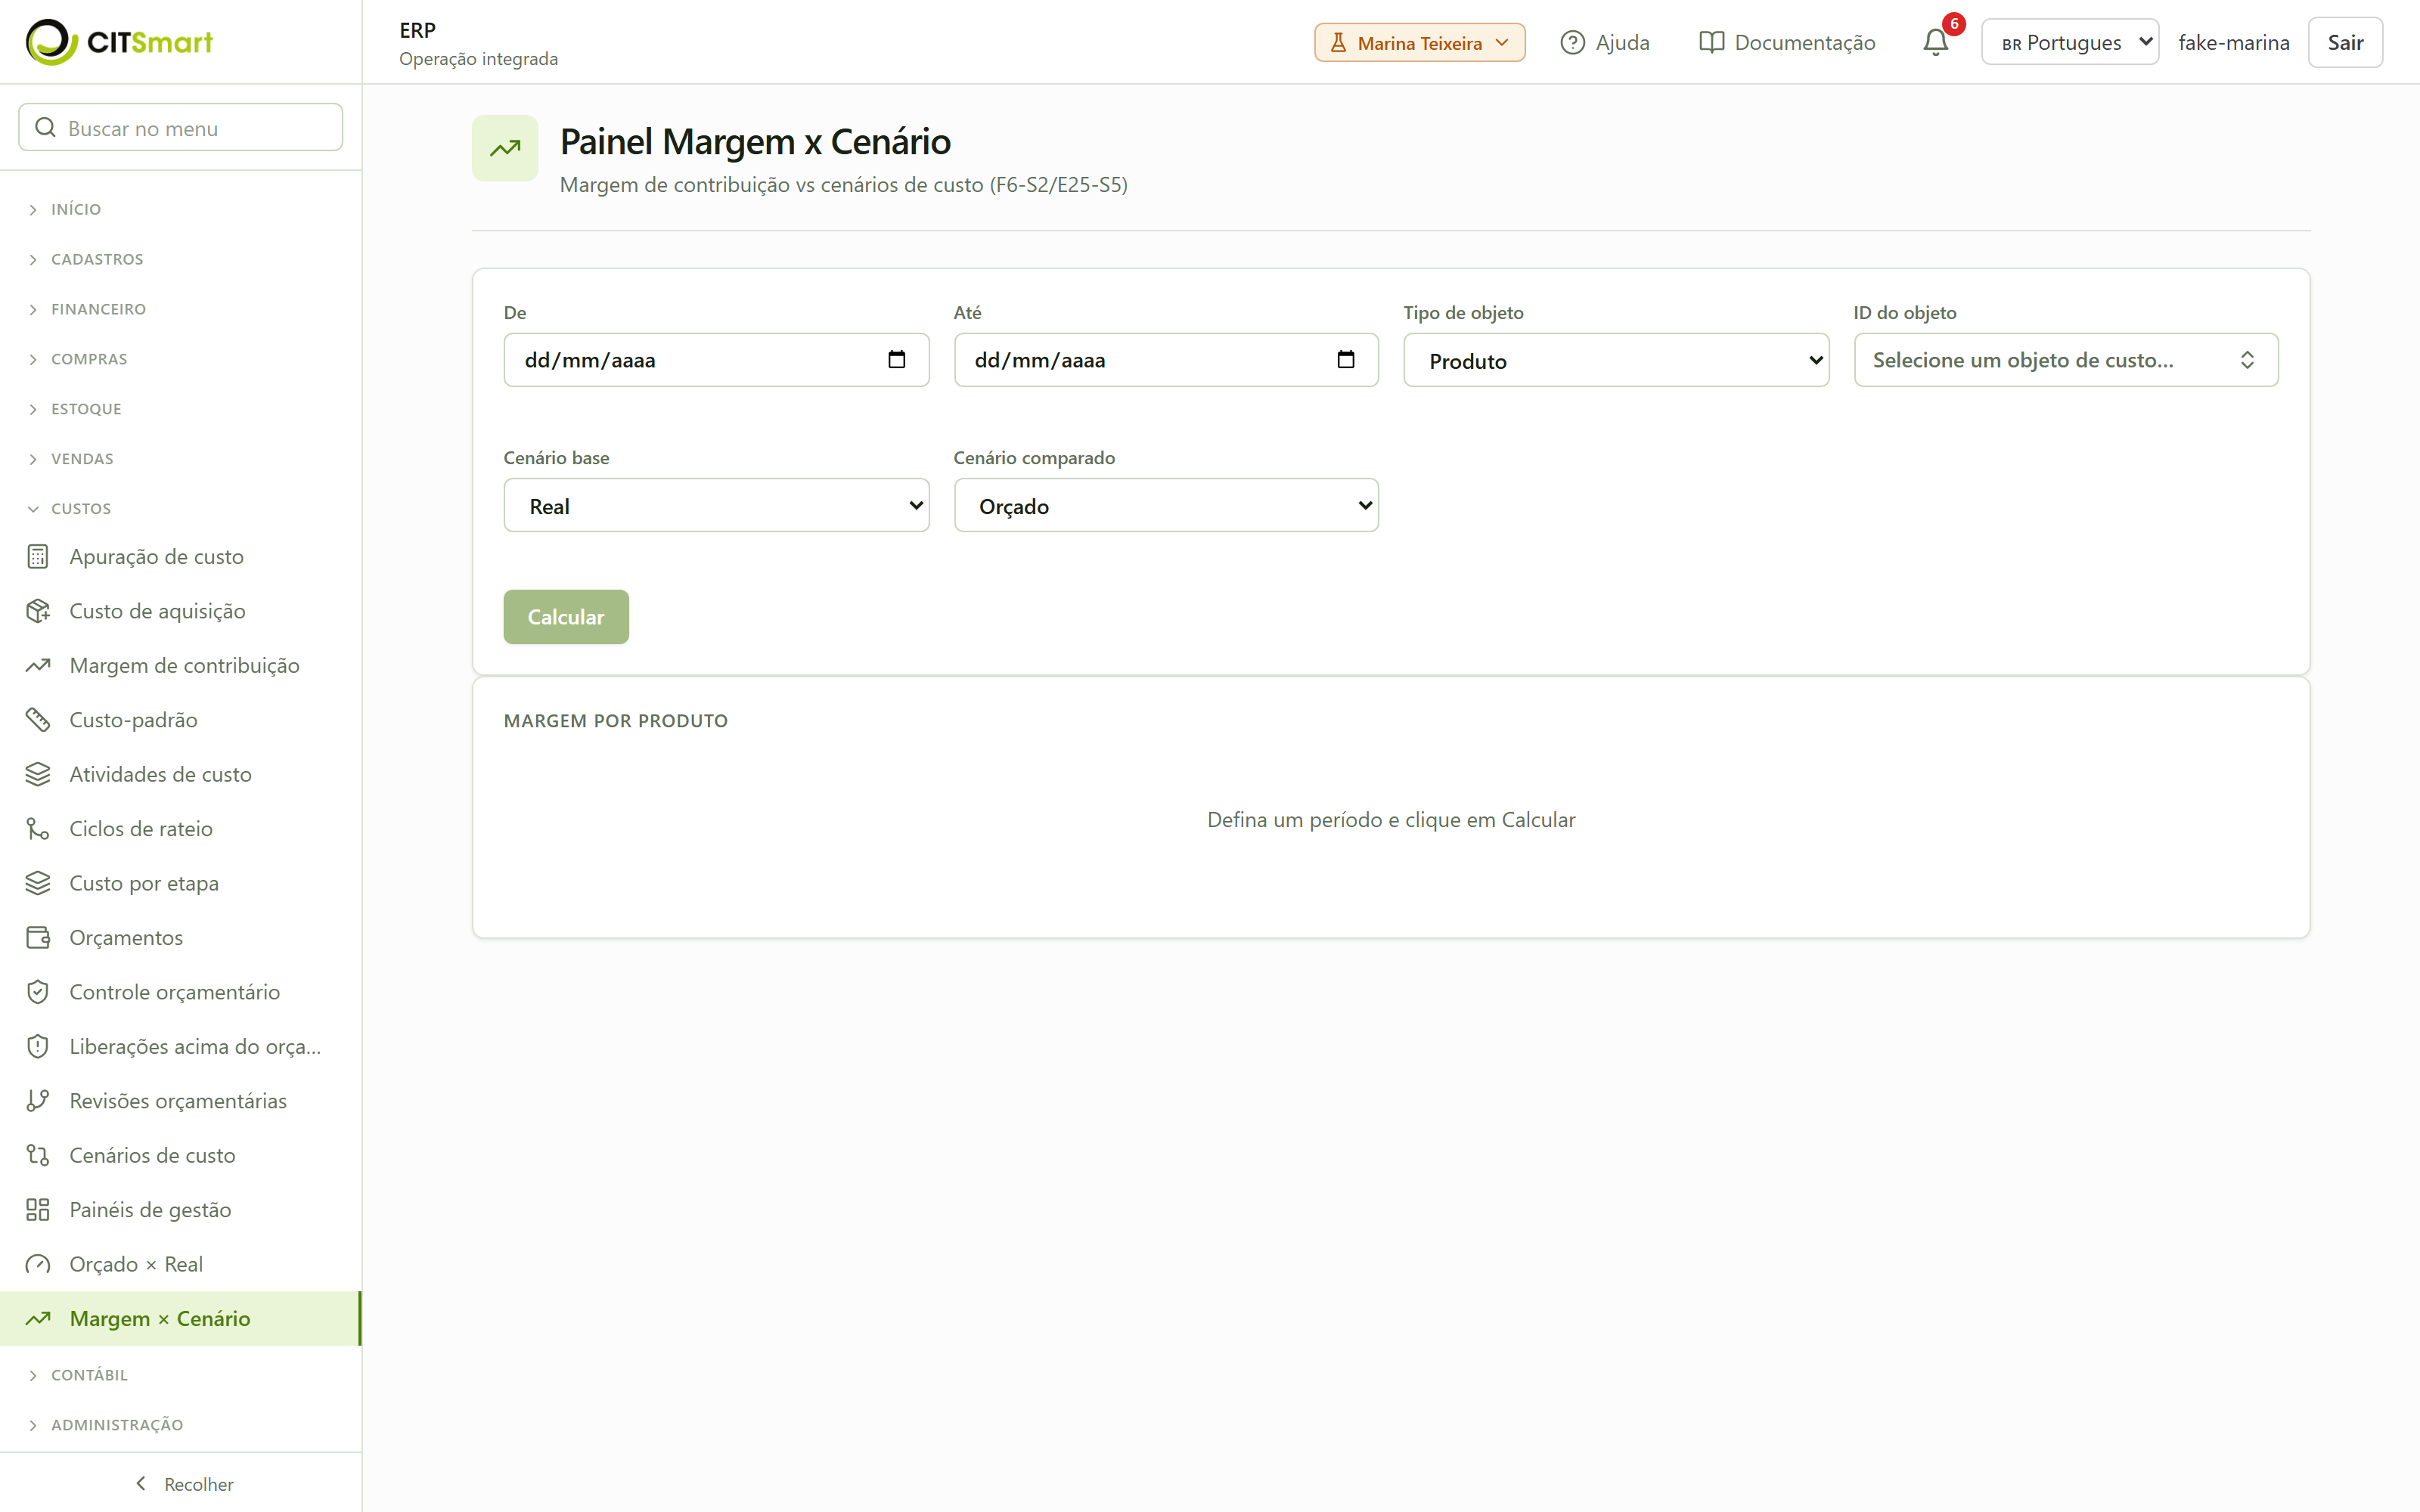Click the Calcular button
Screen dimensions: 2420x1512
tap(566, 617)
